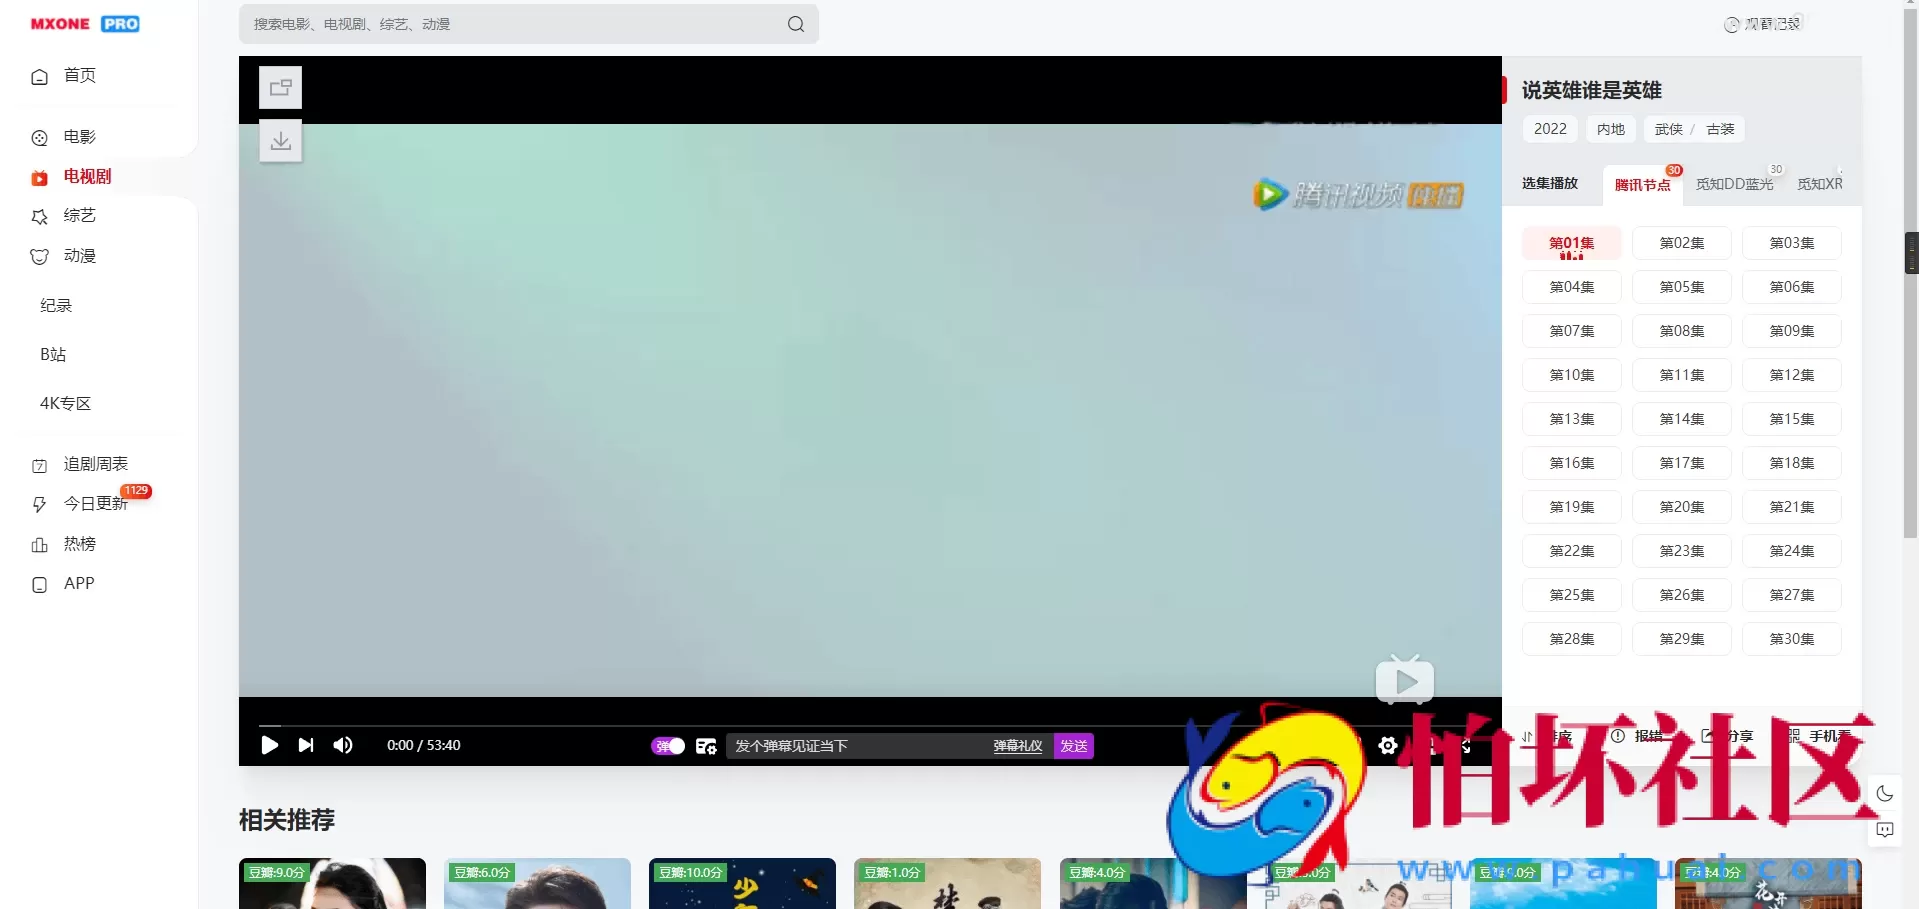Mute the video volume speaker icon
Viewport: 1919px width, 909px height.
pyautogui.click(x=343, y=745)
